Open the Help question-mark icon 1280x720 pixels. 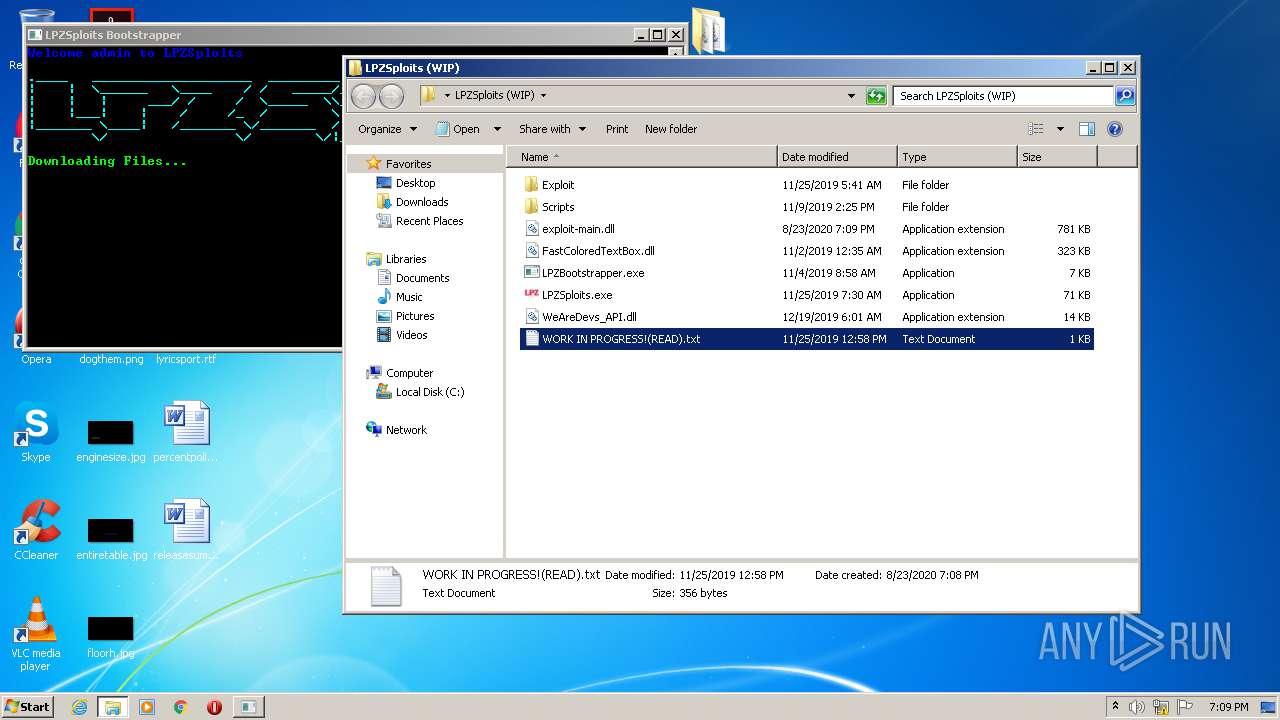(x=1115, y=129)
